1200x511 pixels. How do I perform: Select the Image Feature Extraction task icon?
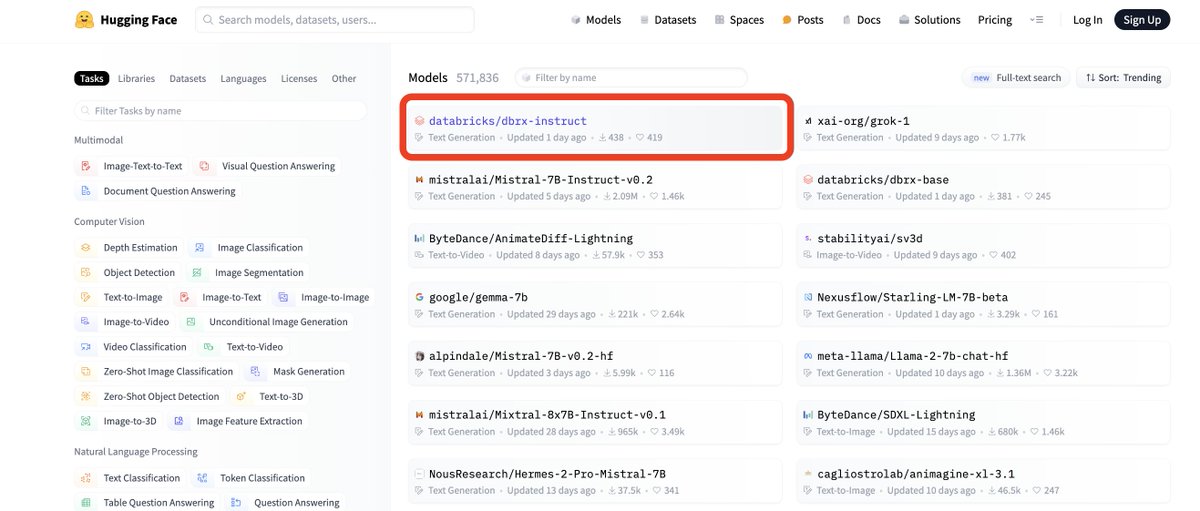[x=179, y=421]
